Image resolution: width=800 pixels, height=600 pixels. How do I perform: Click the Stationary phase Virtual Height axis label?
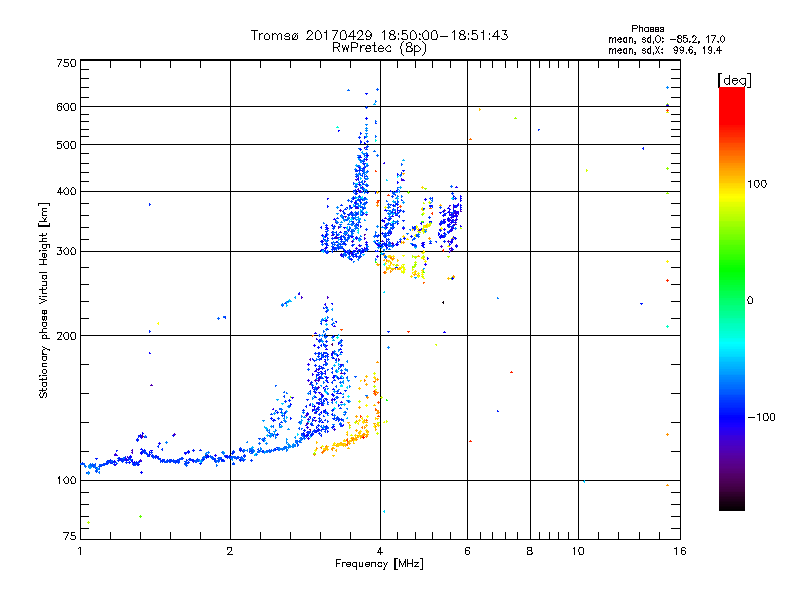coord(44,300)
